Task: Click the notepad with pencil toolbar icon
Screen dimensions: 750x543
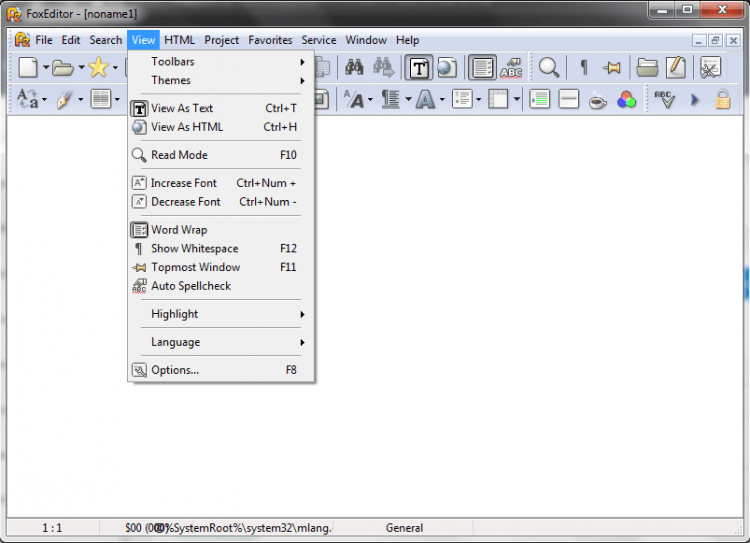Action: click(676, 67)
